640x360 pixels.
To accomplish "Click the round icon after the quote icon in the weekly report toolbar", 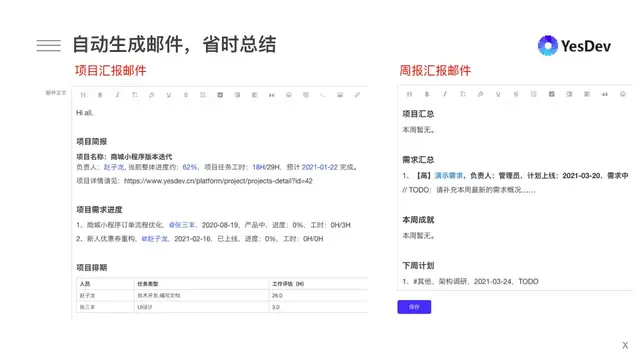I will 622,94.
